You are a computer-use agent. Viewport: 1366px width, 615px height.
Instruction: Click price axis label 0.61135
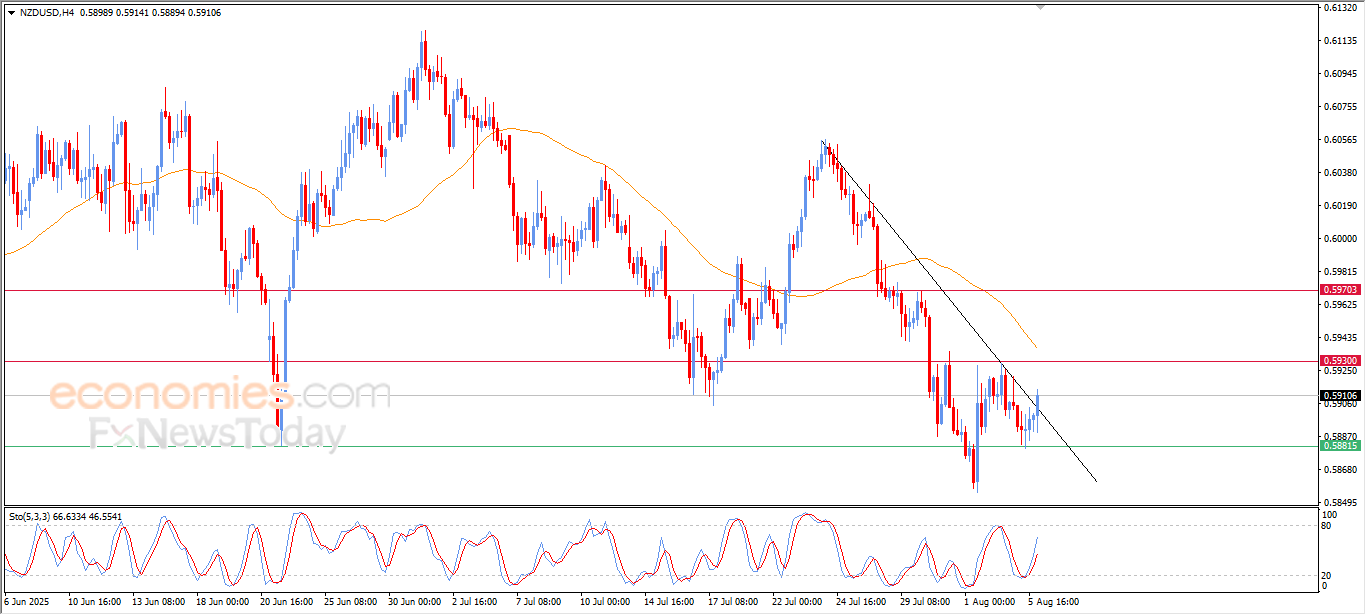coord(1340,41)
